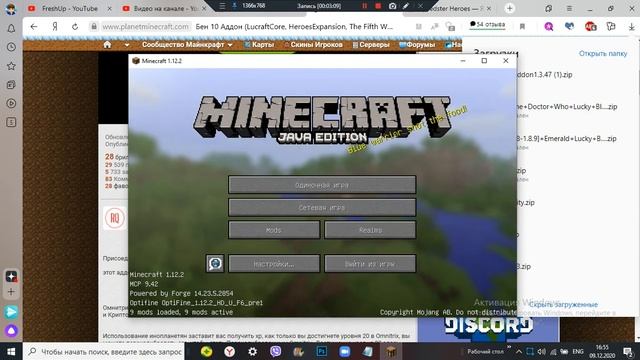Click the padlock site security icon

click(x=94, y=27)
